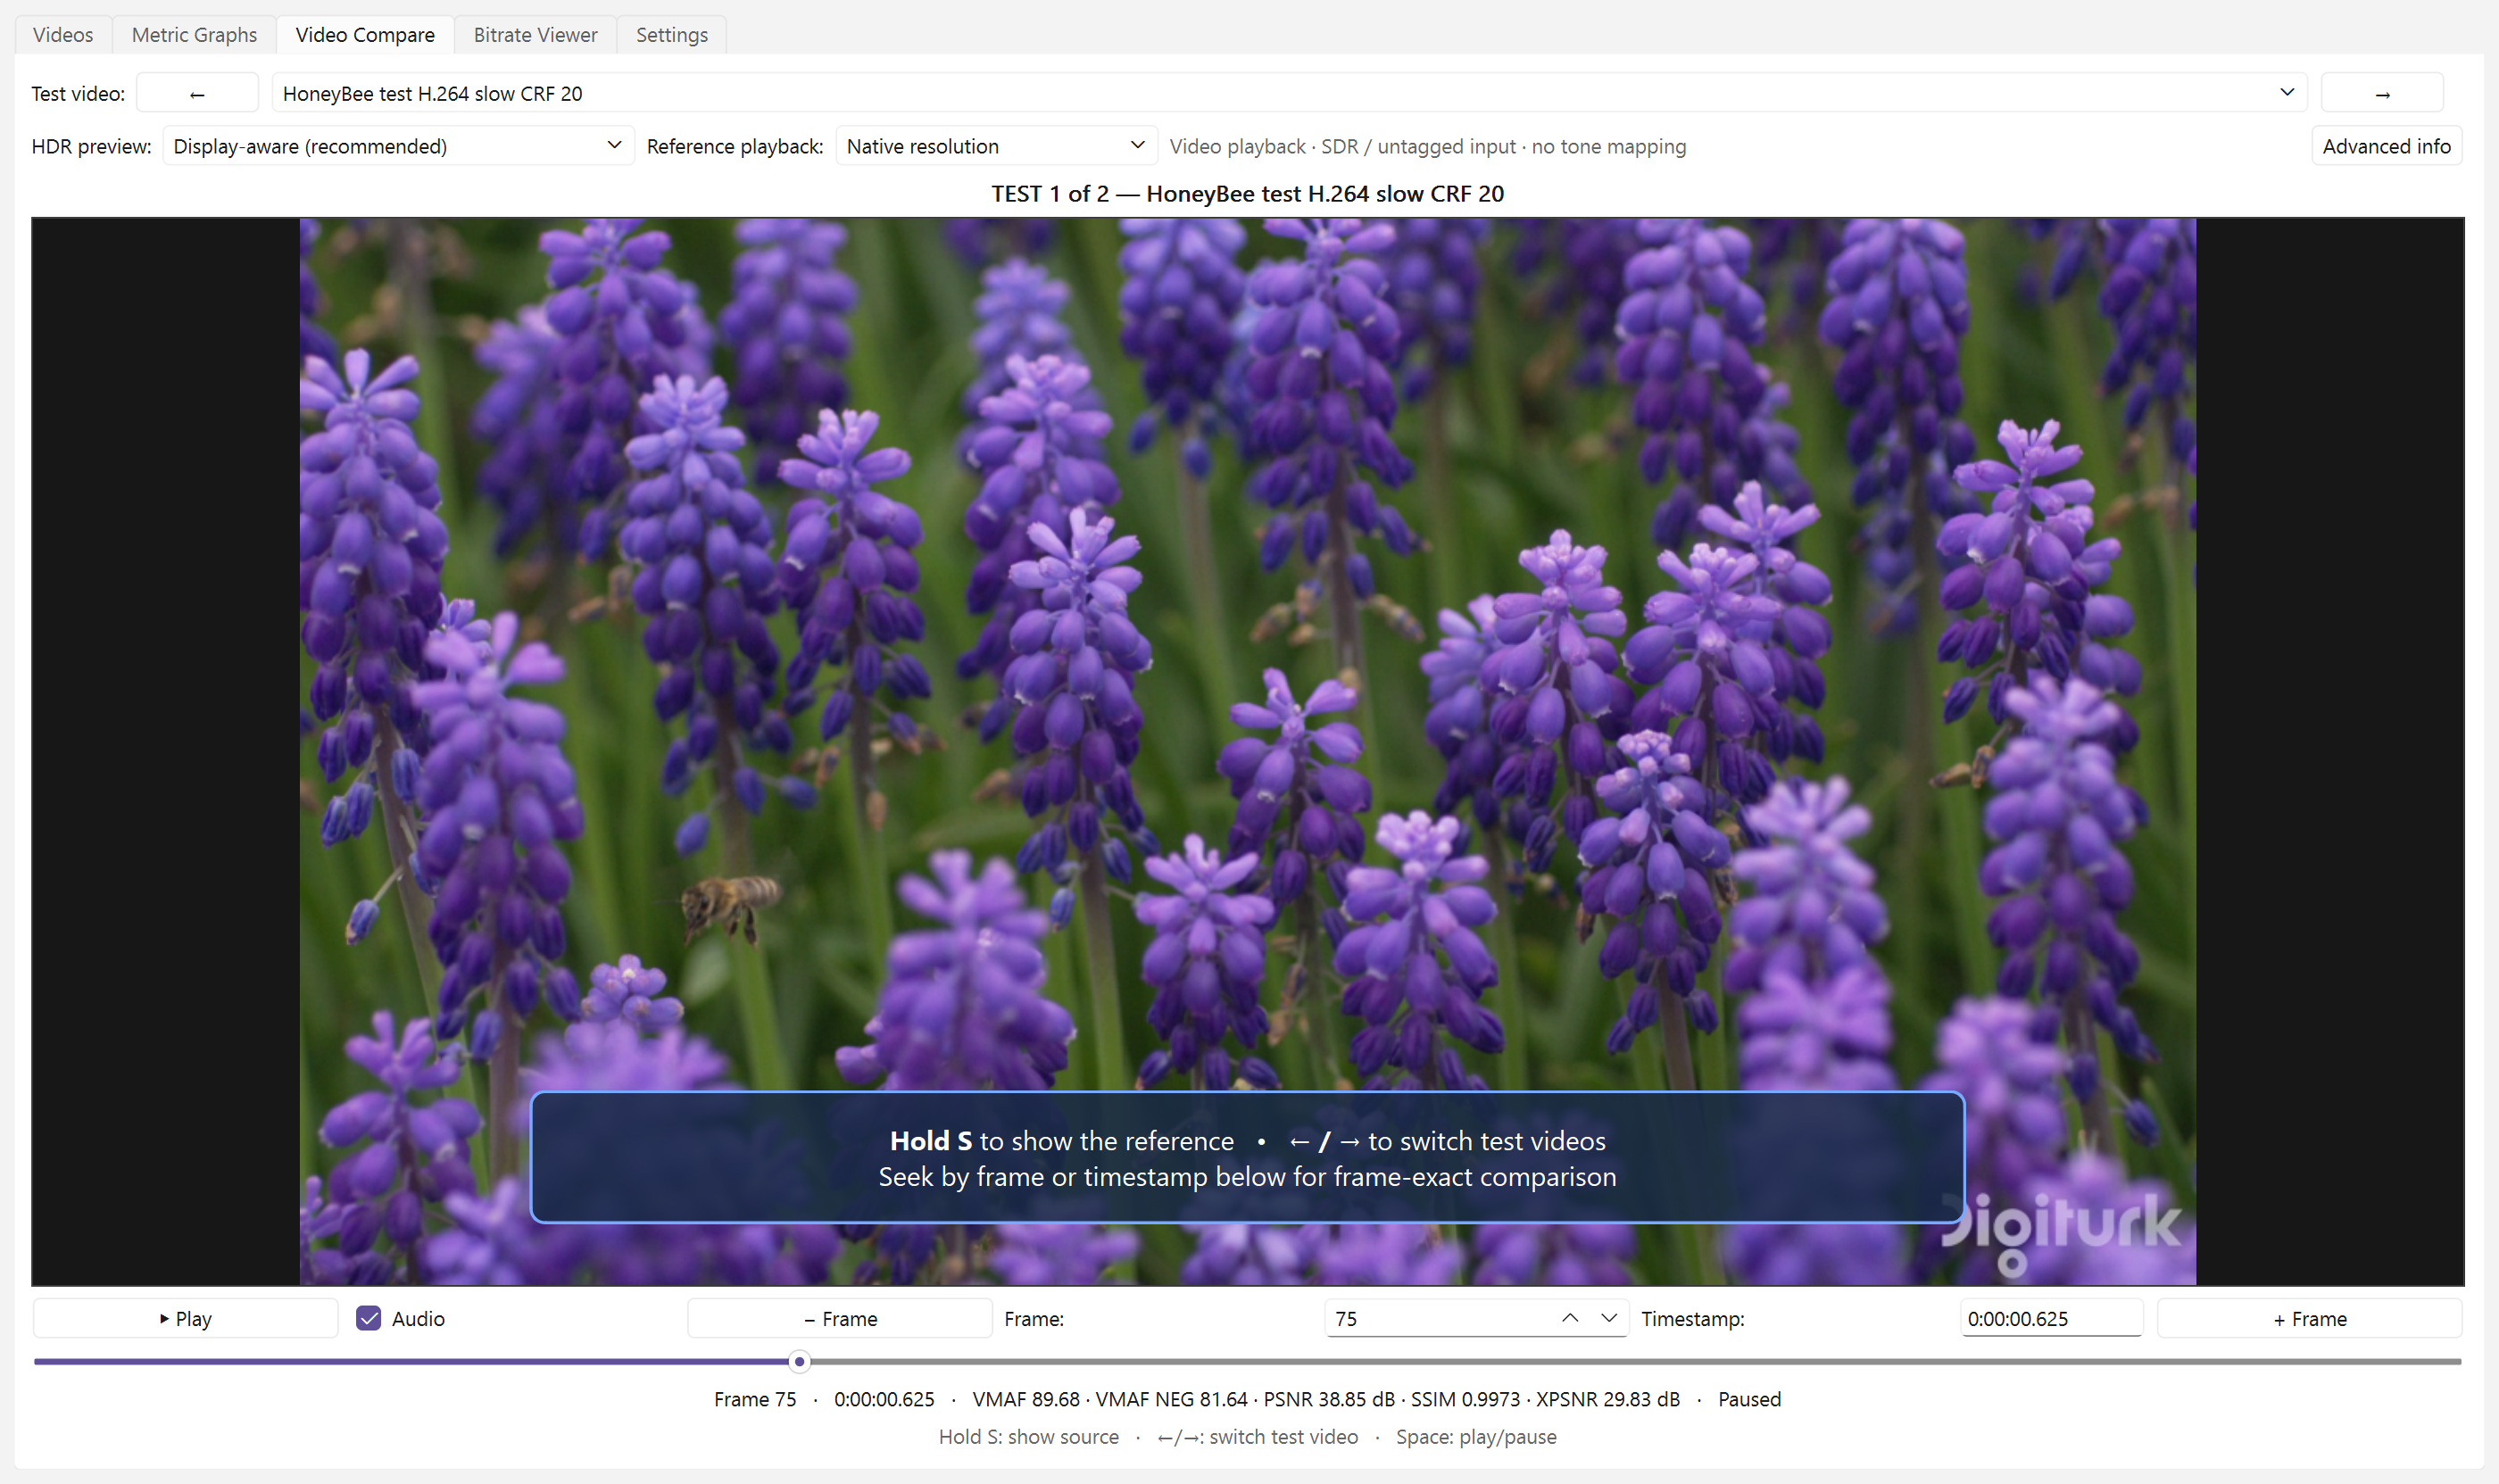Click into the Frame number field

1440,1318
